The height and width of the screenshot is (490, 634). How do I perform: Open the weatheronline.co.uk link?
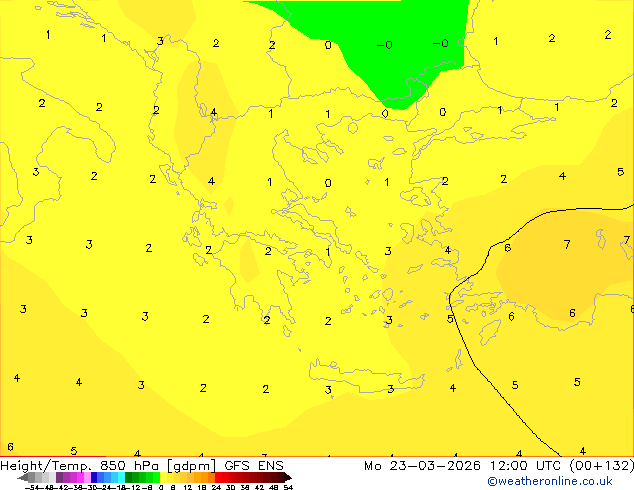coord(550,481)
